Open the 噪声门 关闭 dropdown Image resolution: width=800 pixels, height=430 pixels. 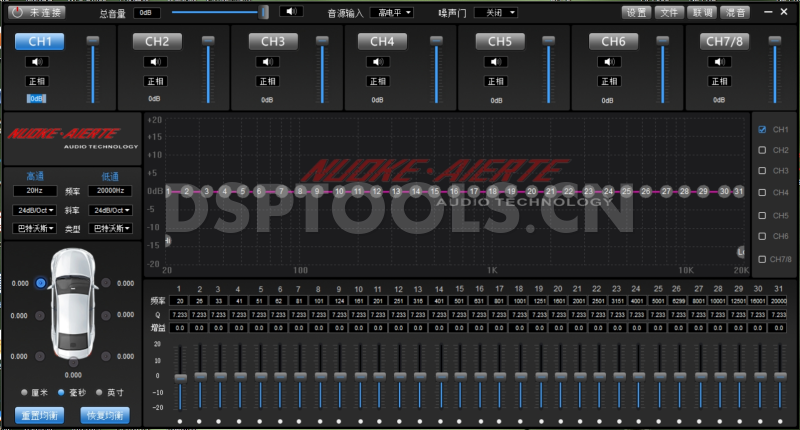pyautogui.click(x=496, y=13)
